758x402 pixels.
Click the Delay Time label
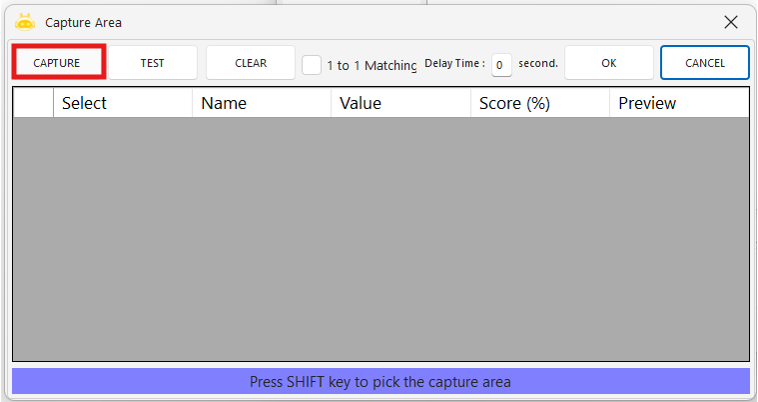click(x=455, y=63)
